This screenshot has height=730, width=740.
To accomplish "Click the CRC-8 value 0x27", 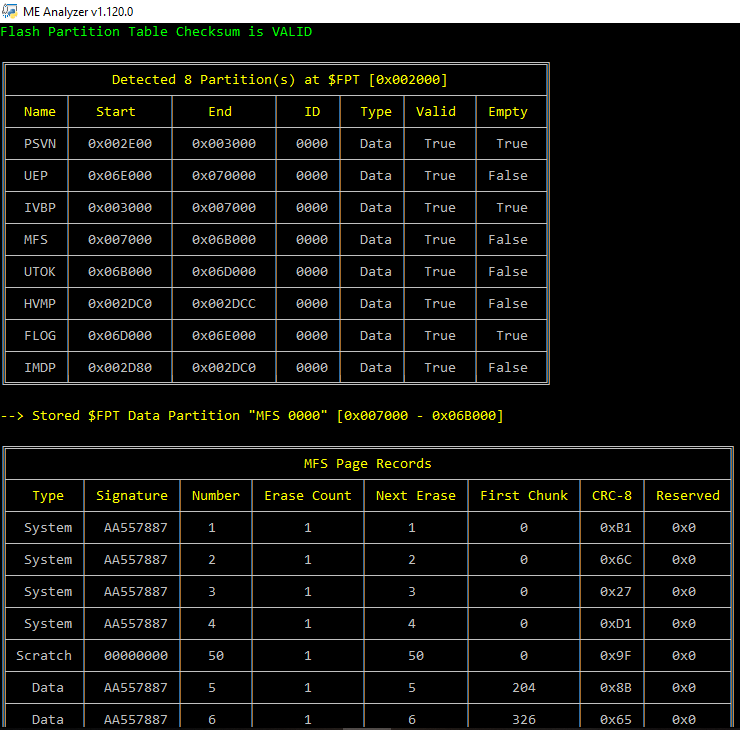I will tap(615, 592).
